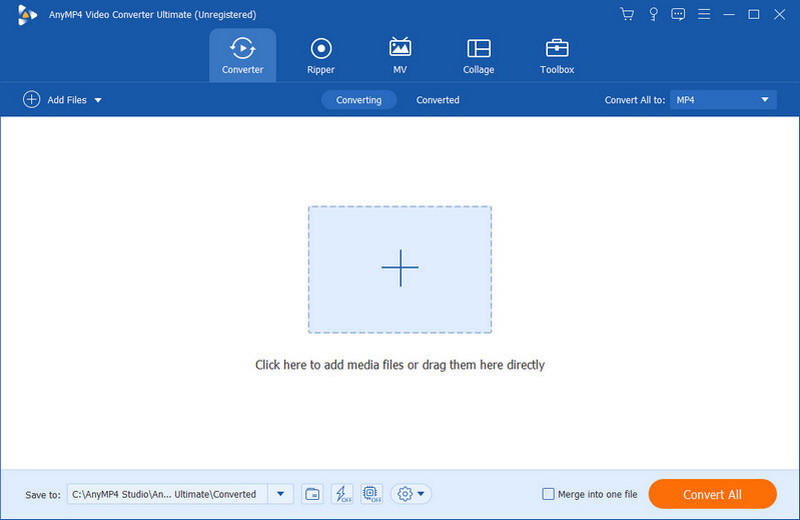Screen dimensions: 800x520
Task: Expand the Add Files dropdown arrow
Action: [x=98, y=100]
